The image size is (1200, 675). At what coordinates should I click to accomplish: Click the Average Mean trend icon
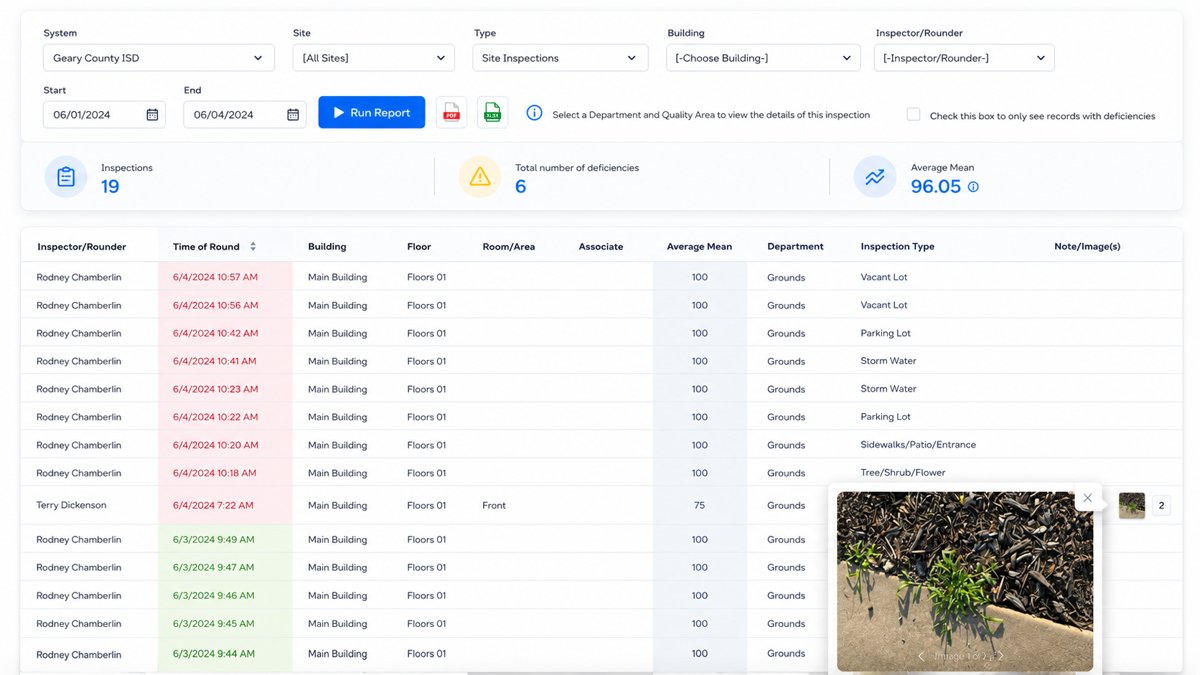[875, 177]
